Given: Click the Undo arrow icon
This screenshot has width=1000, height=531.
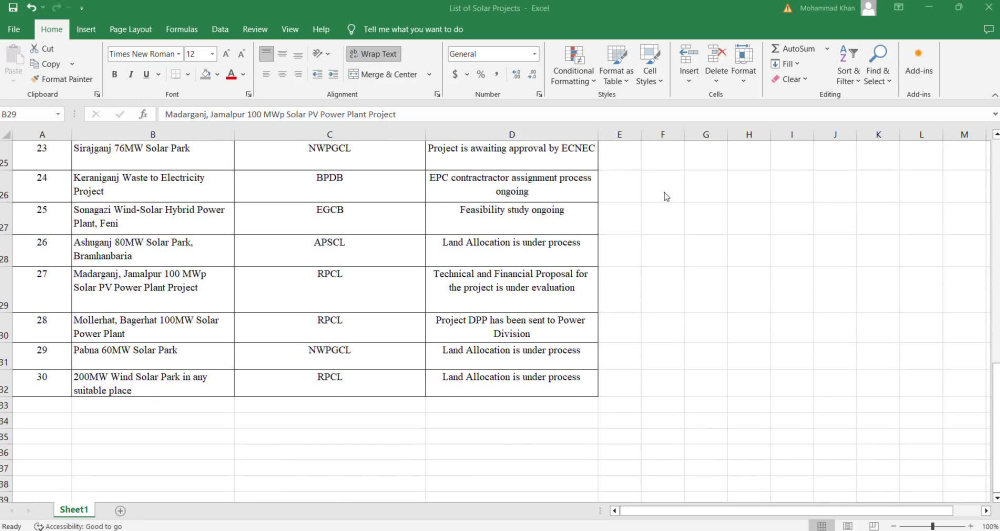Looking at the screenshot, I should tap(31, 8).
